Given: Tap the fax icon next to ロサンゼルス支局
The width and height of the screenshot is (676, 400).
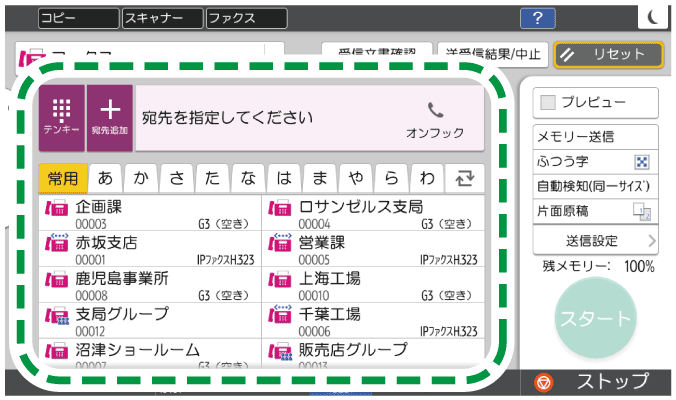Looking at the screenshot, I should tap(280, 208).
